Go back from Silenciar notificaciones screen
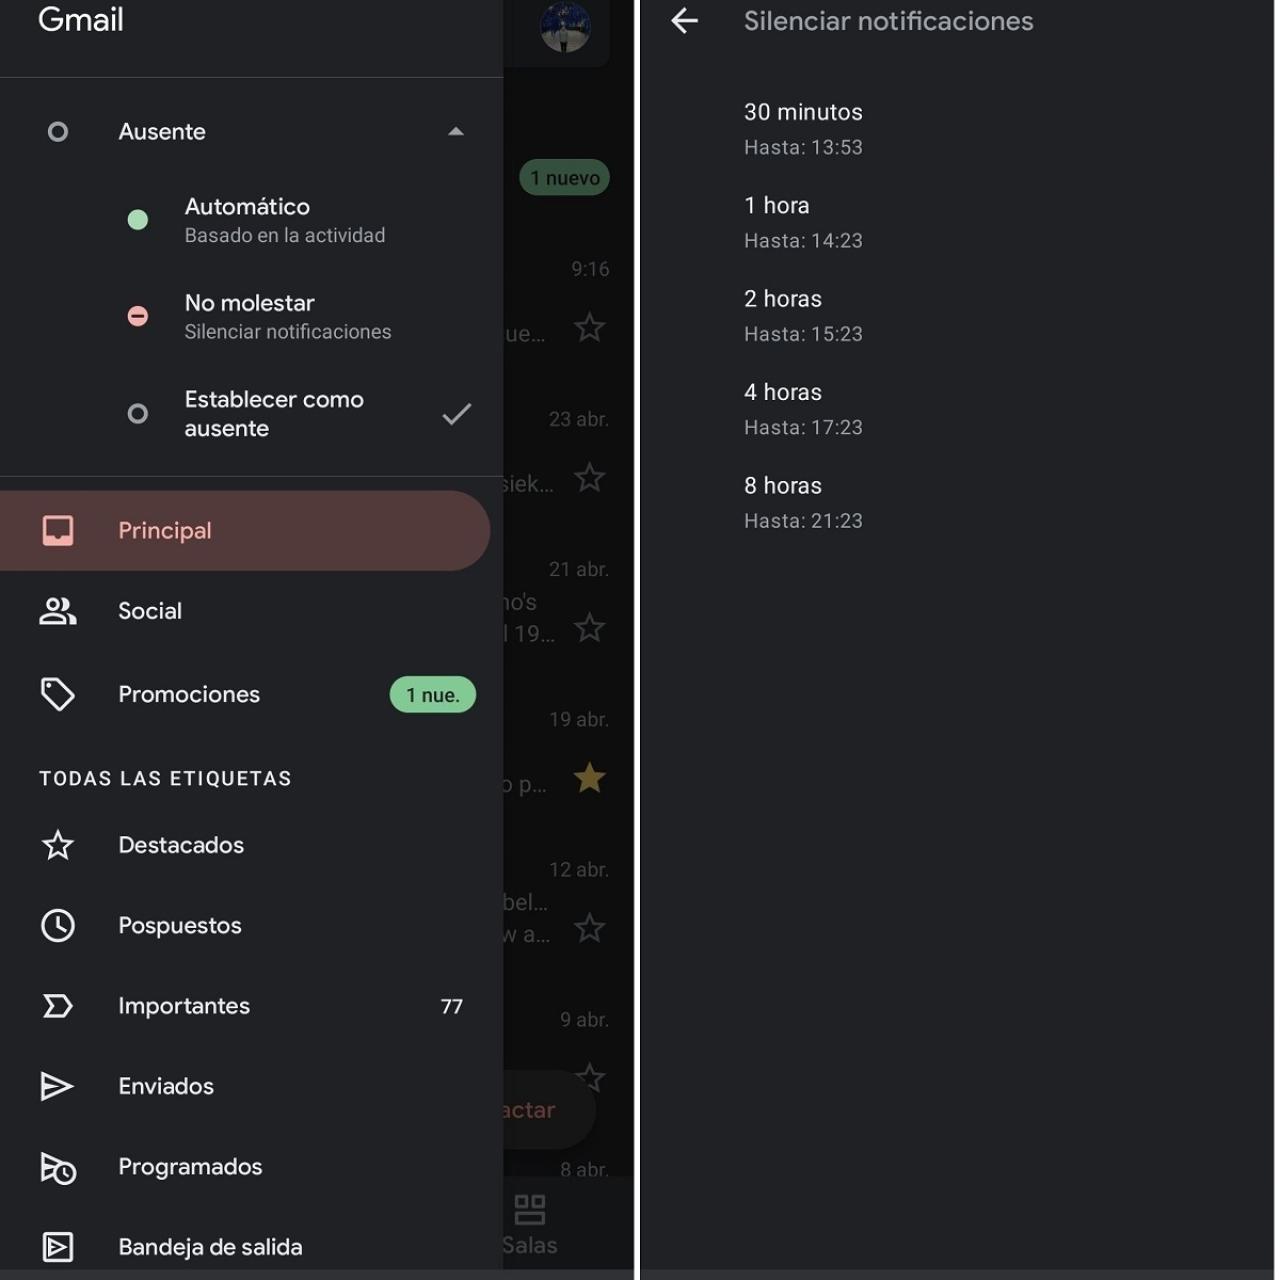This screenshot has height=1280, width=1280. (x=685, y=21)
